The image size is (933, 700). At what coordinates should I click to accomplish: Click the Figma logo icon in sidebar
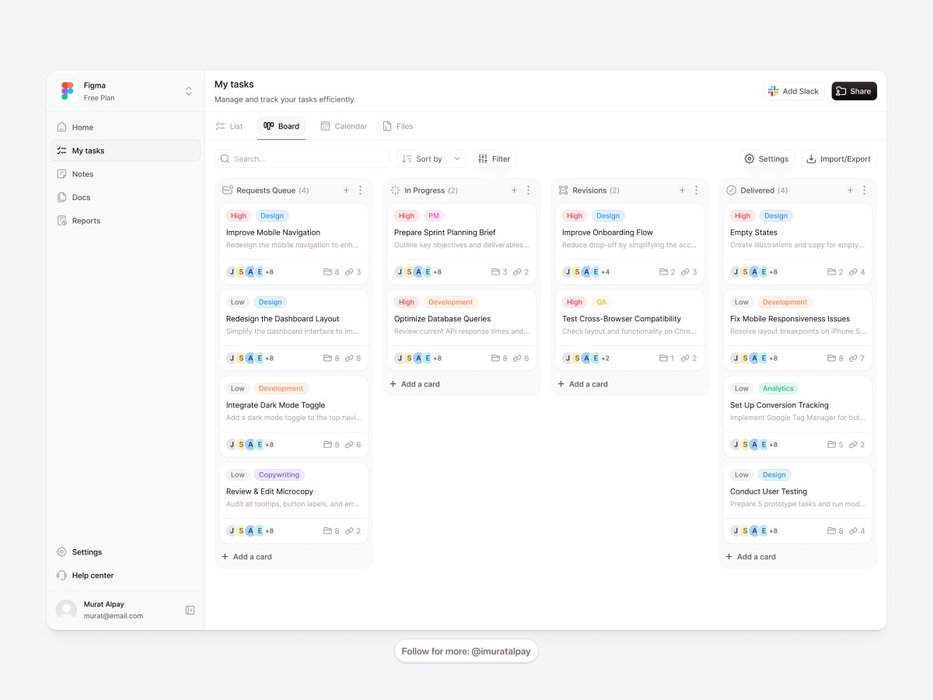click(67, 91)
